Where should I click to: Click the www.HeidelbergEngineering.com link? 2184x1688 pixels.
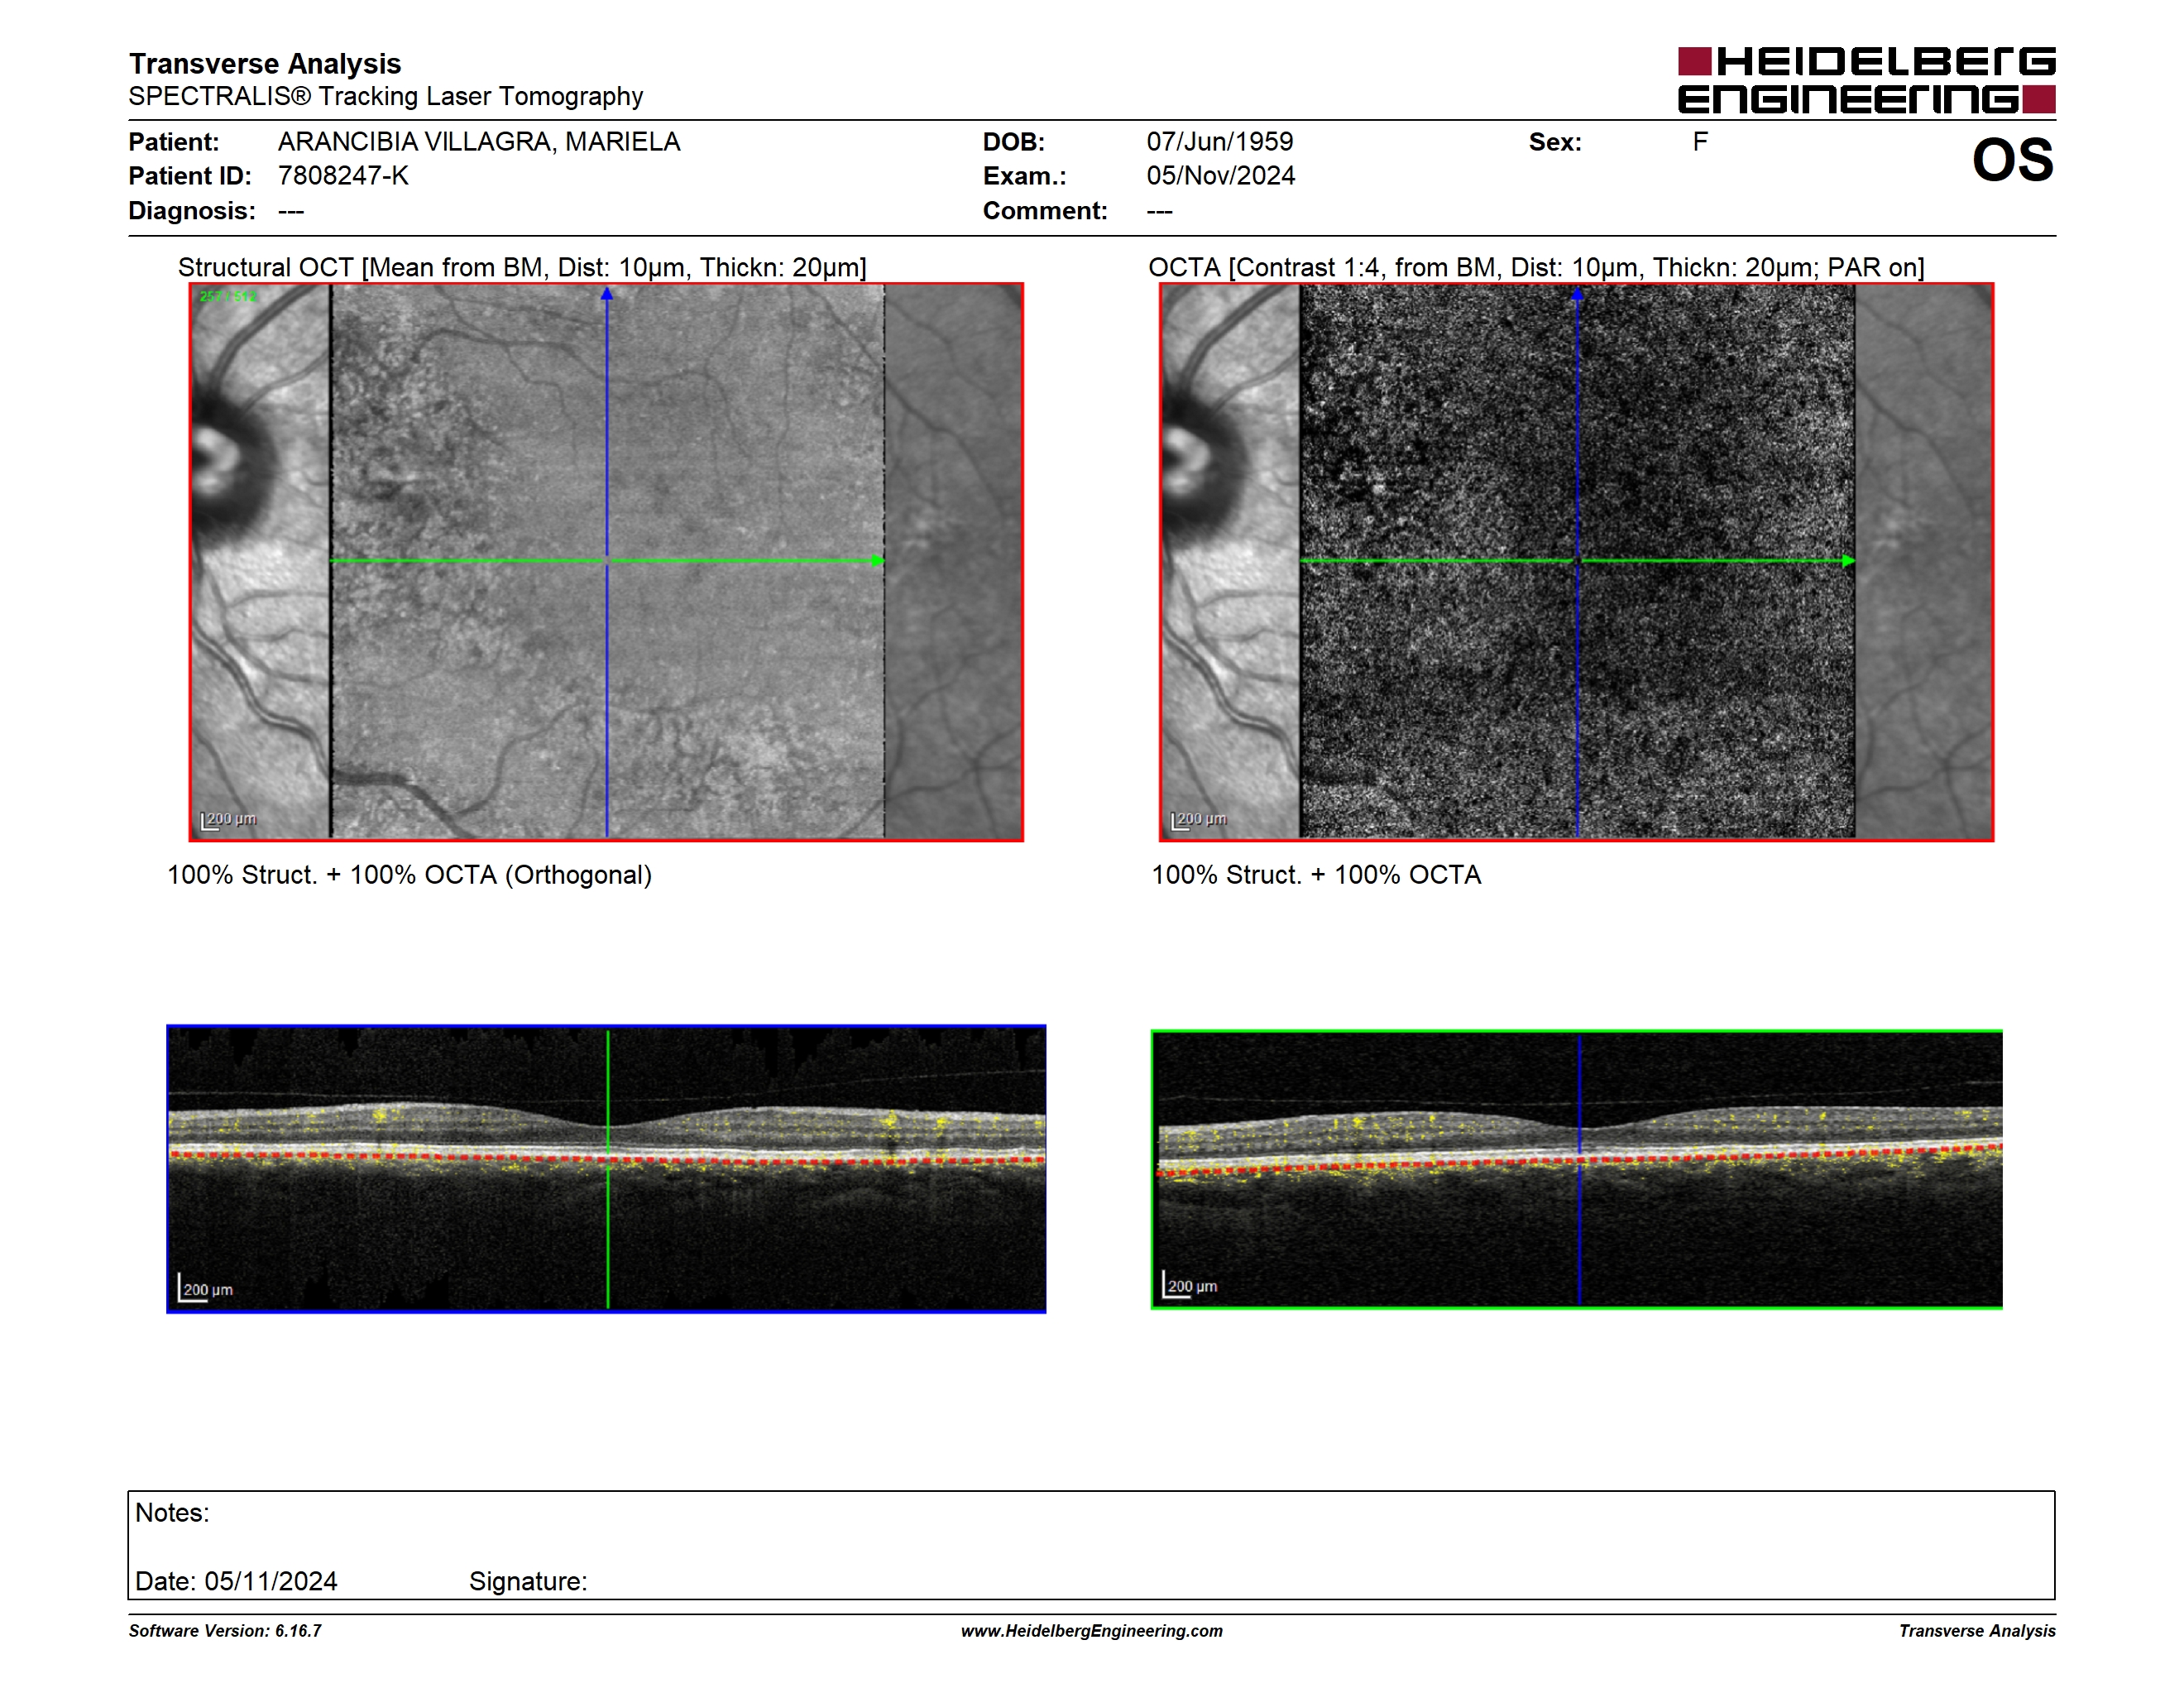(x=1091, y=1631)
